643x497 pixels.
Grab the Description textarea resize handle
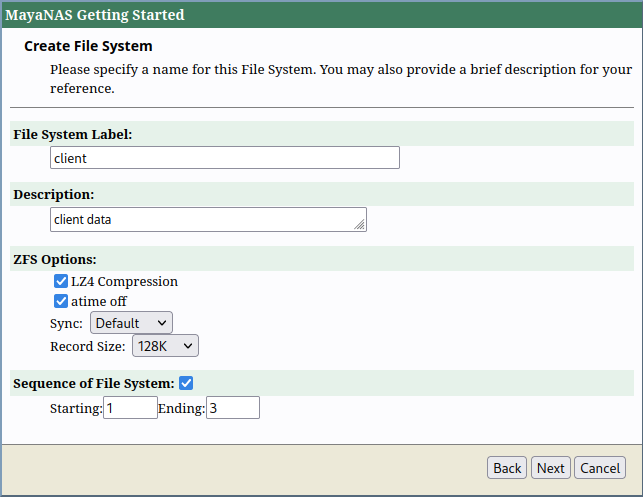360,226
